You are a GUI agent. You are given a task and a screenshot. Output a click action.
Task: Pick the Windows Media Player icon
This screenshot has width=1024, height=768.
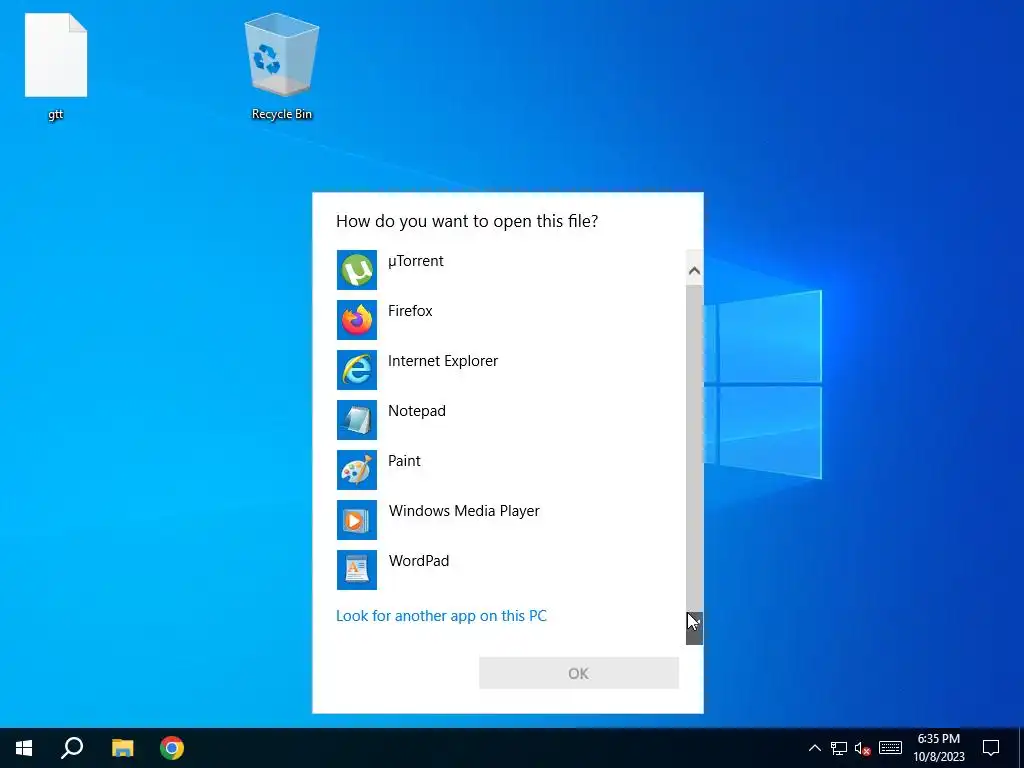[357, 520]
